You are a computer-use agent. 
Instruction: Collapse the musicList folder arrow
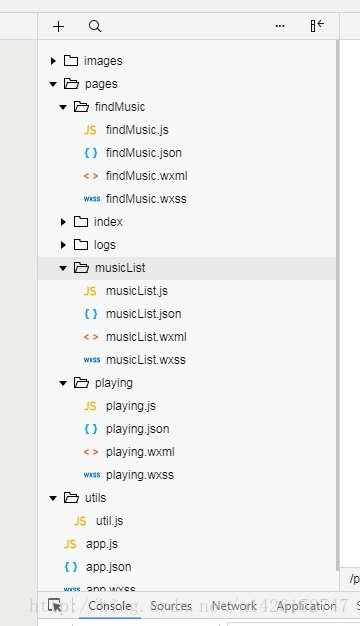(63, 268)
